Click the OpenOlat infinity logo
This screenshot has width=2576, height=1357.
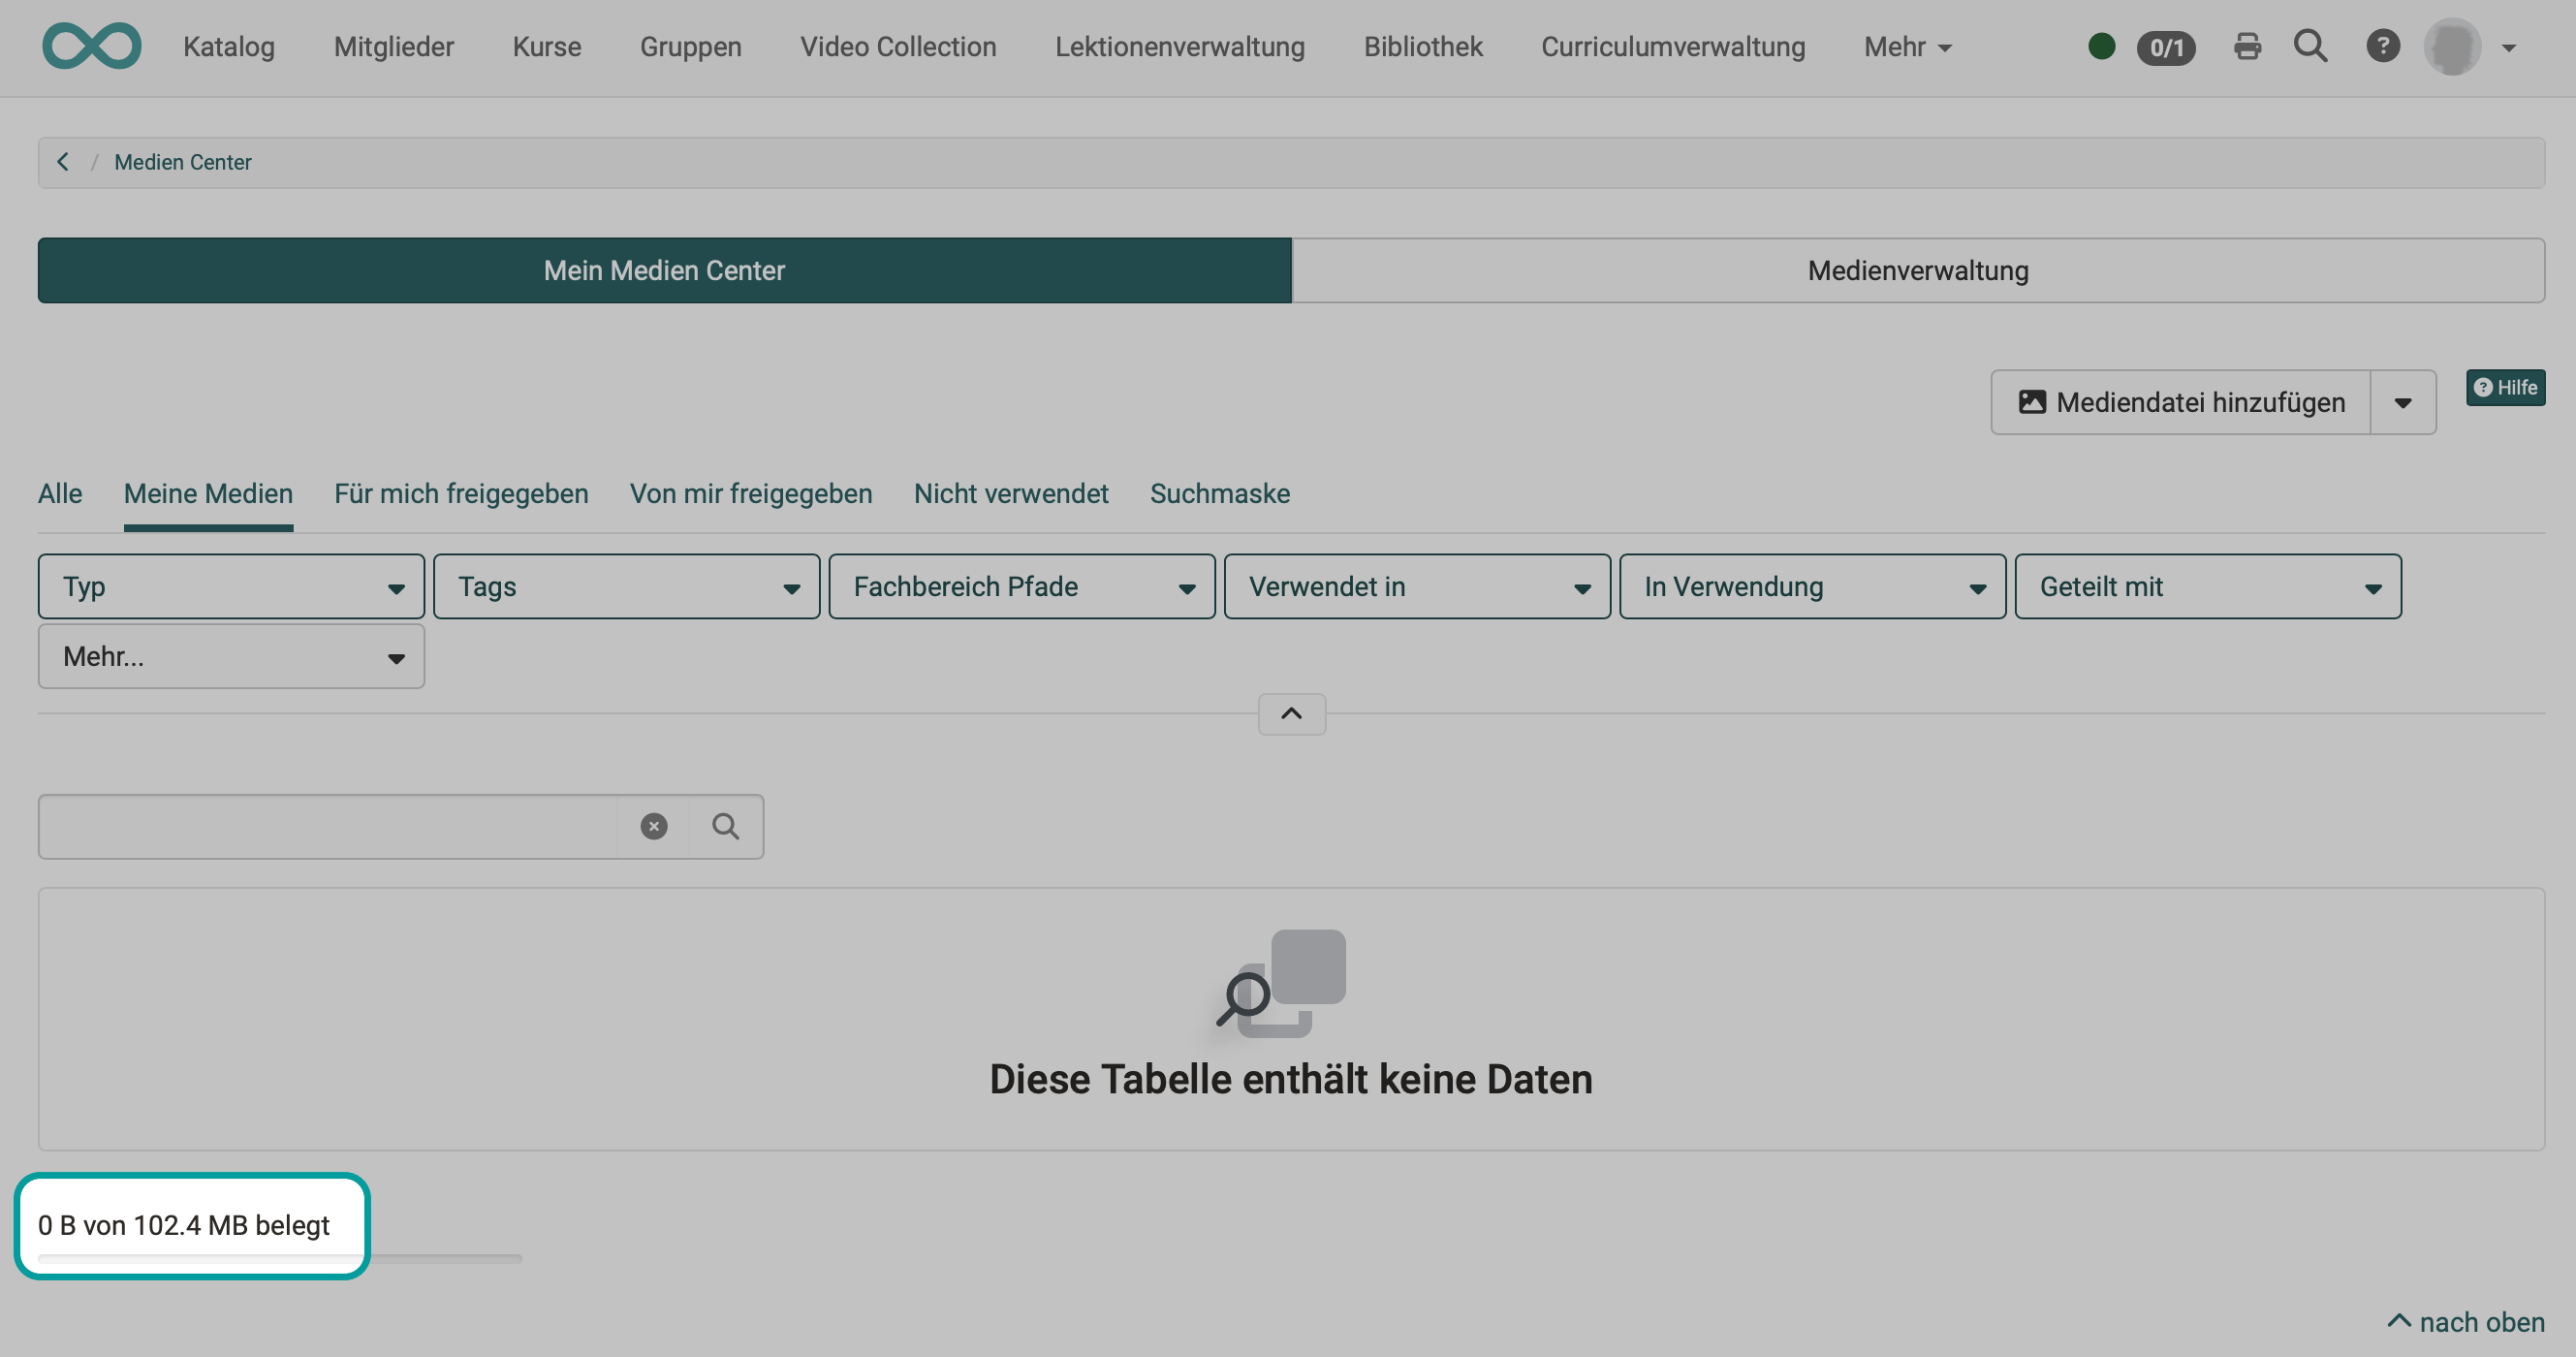click(91, 46)
